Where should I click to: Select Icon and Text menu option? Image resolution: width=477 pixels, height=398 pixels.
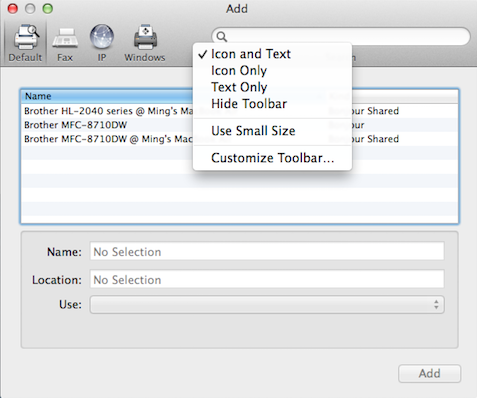[x=272, y=54]
